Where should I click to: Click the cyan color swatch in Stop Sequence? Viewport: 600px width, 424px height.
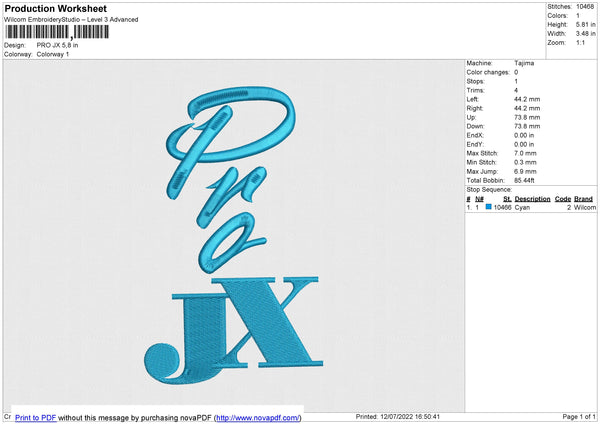tap(488, 207)
